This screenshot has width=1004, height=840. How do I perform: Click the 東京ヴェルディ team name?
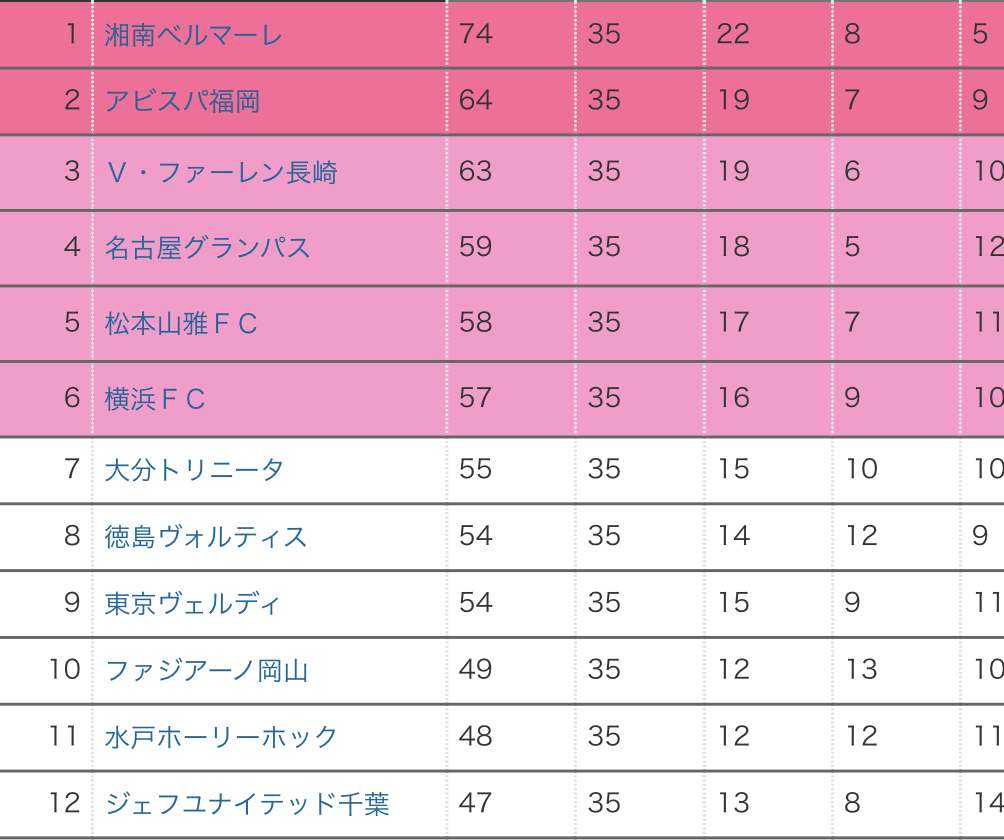(x=193, y=604)
